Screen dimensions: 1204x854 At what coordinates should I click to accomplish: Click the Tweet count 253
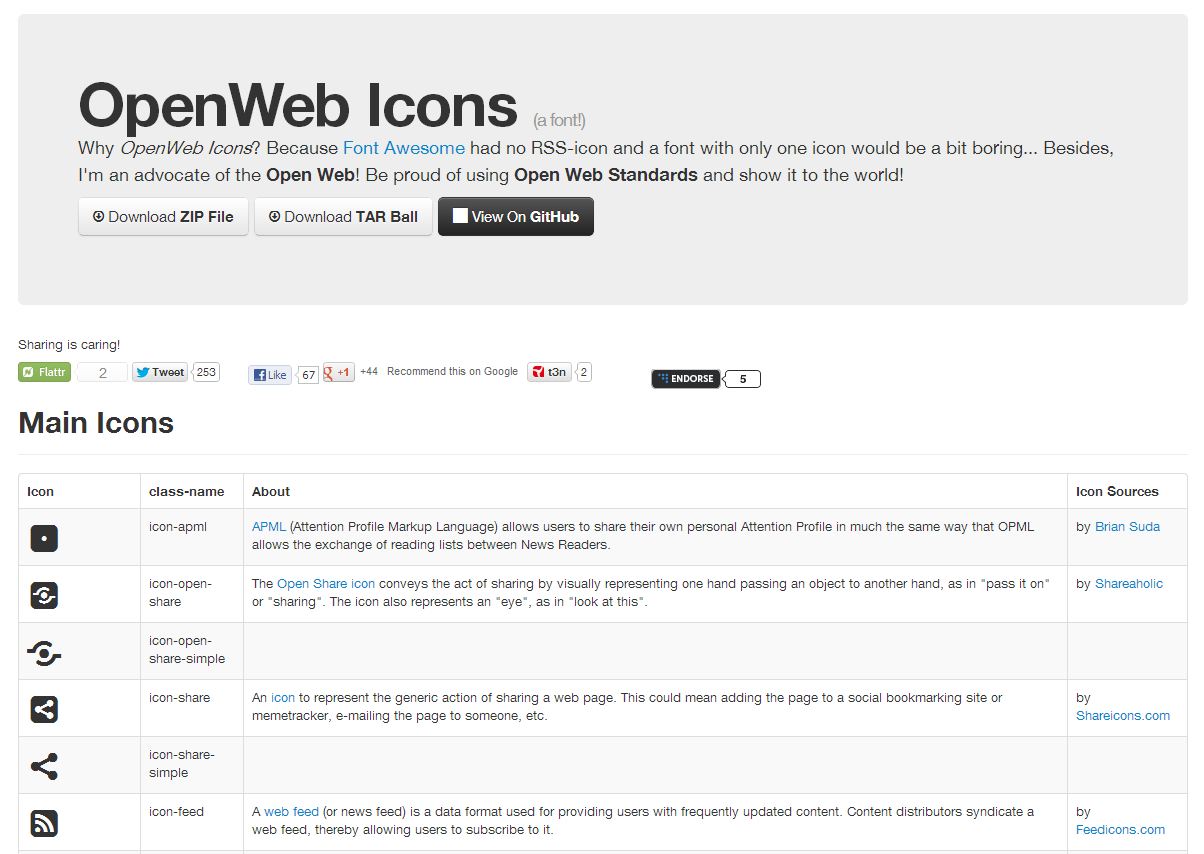click(206, 372)
